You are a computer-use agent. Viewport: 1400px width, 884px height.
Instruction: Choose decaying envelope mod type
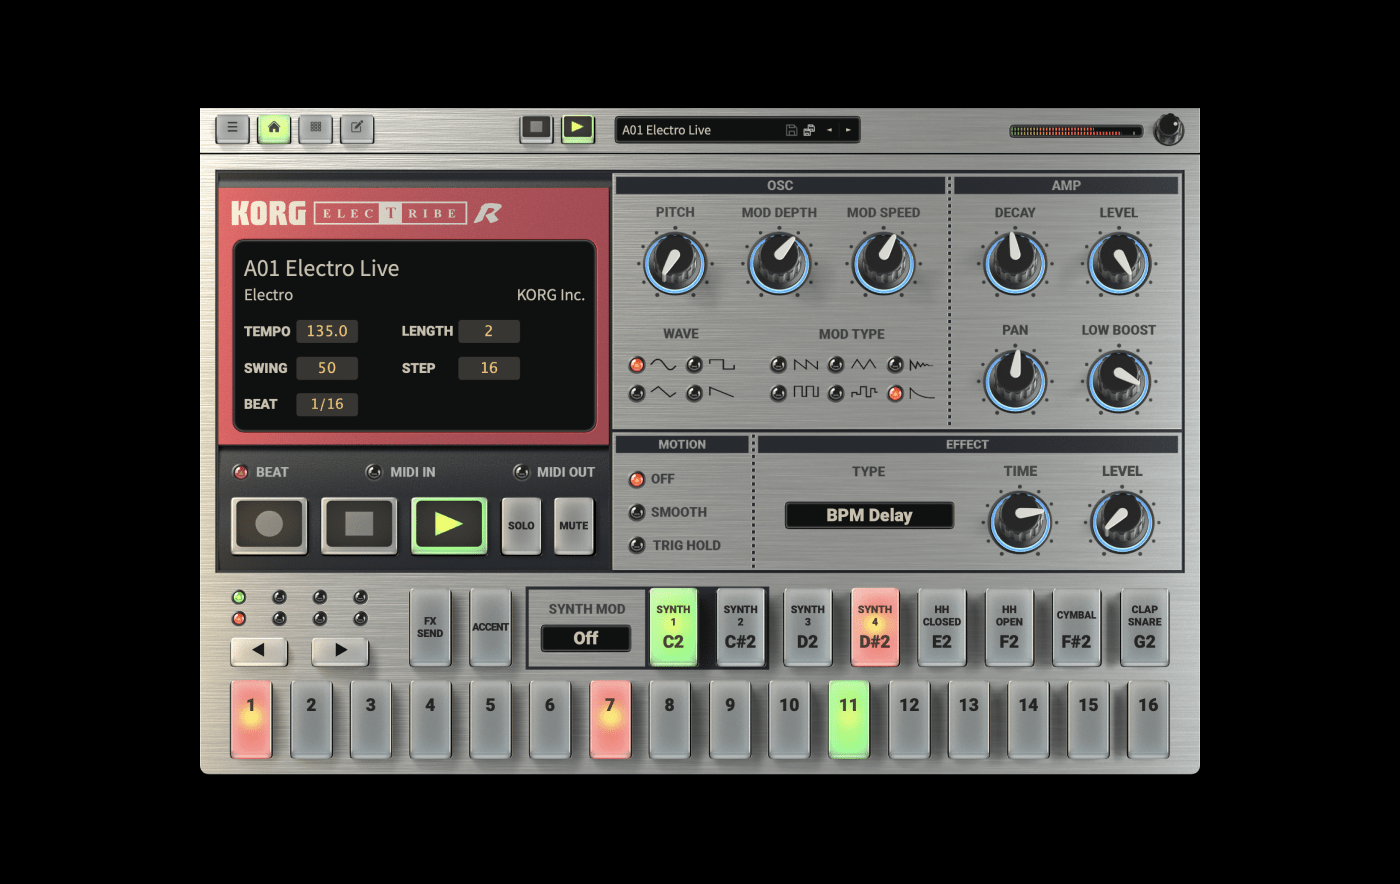[x=895, y=394]
